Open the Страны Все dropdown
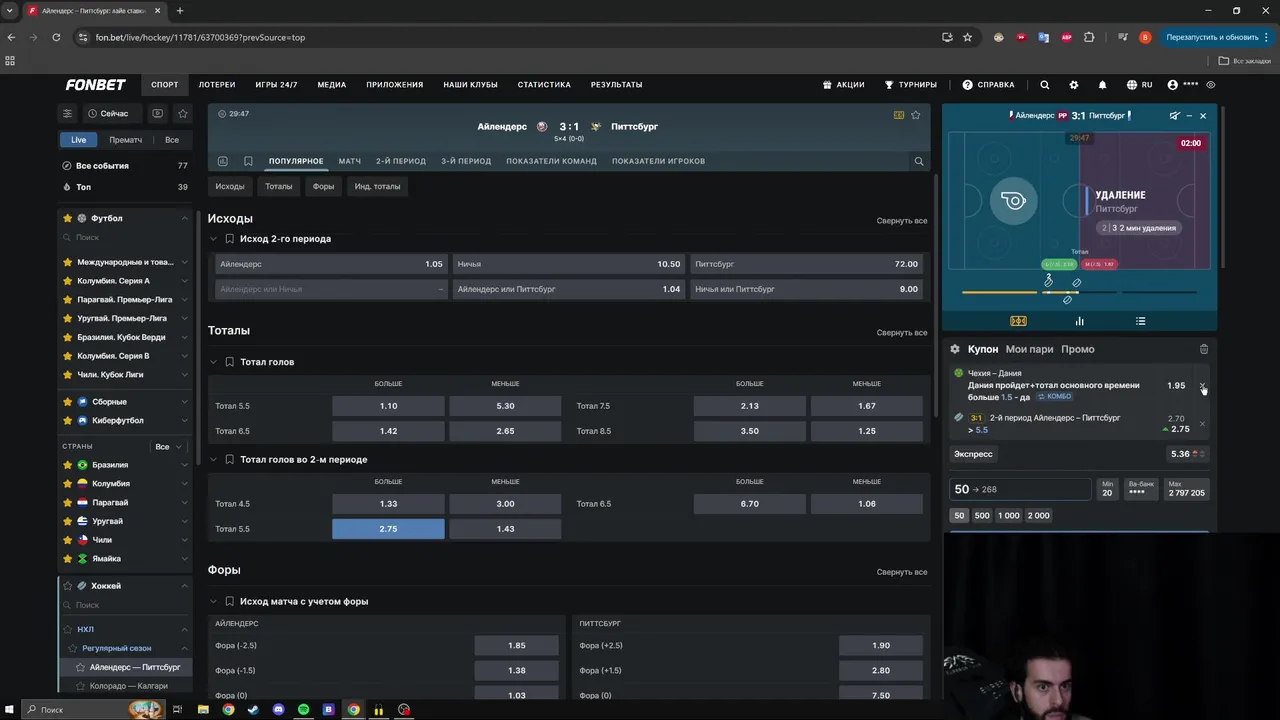 168,447
